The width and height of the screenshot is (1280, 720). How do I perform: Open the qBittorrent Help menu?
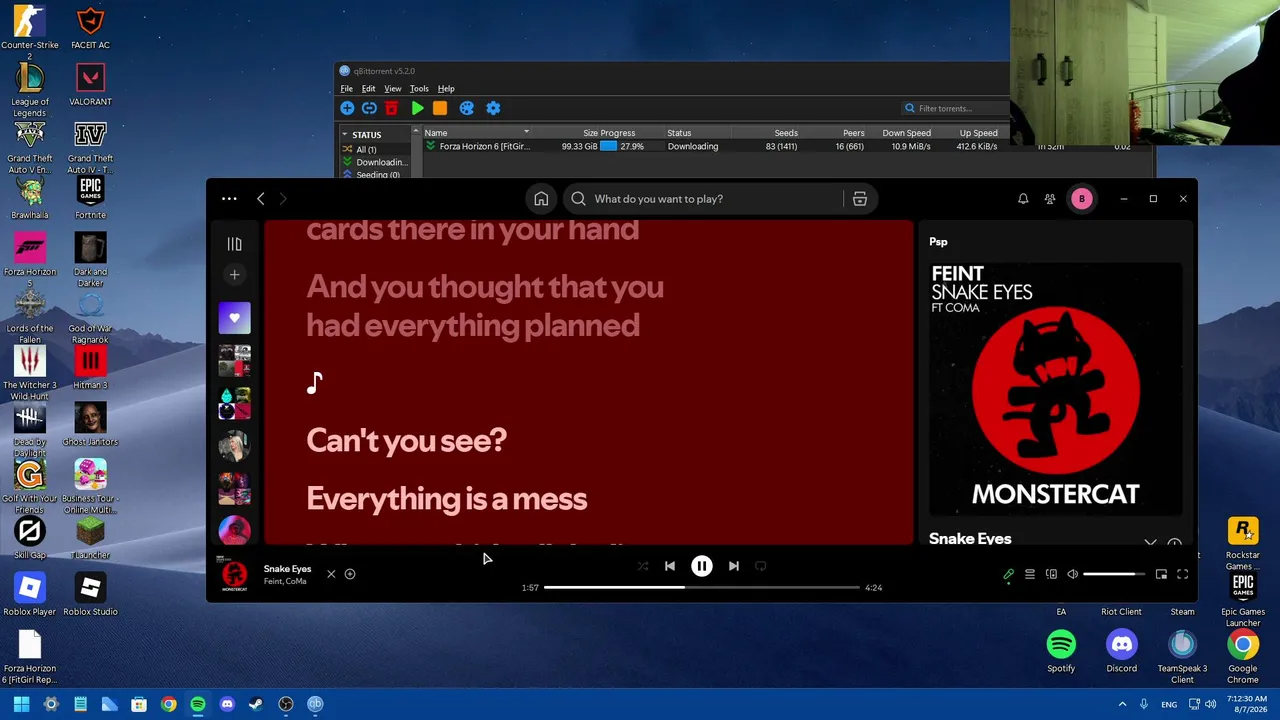tap(446, 89)
